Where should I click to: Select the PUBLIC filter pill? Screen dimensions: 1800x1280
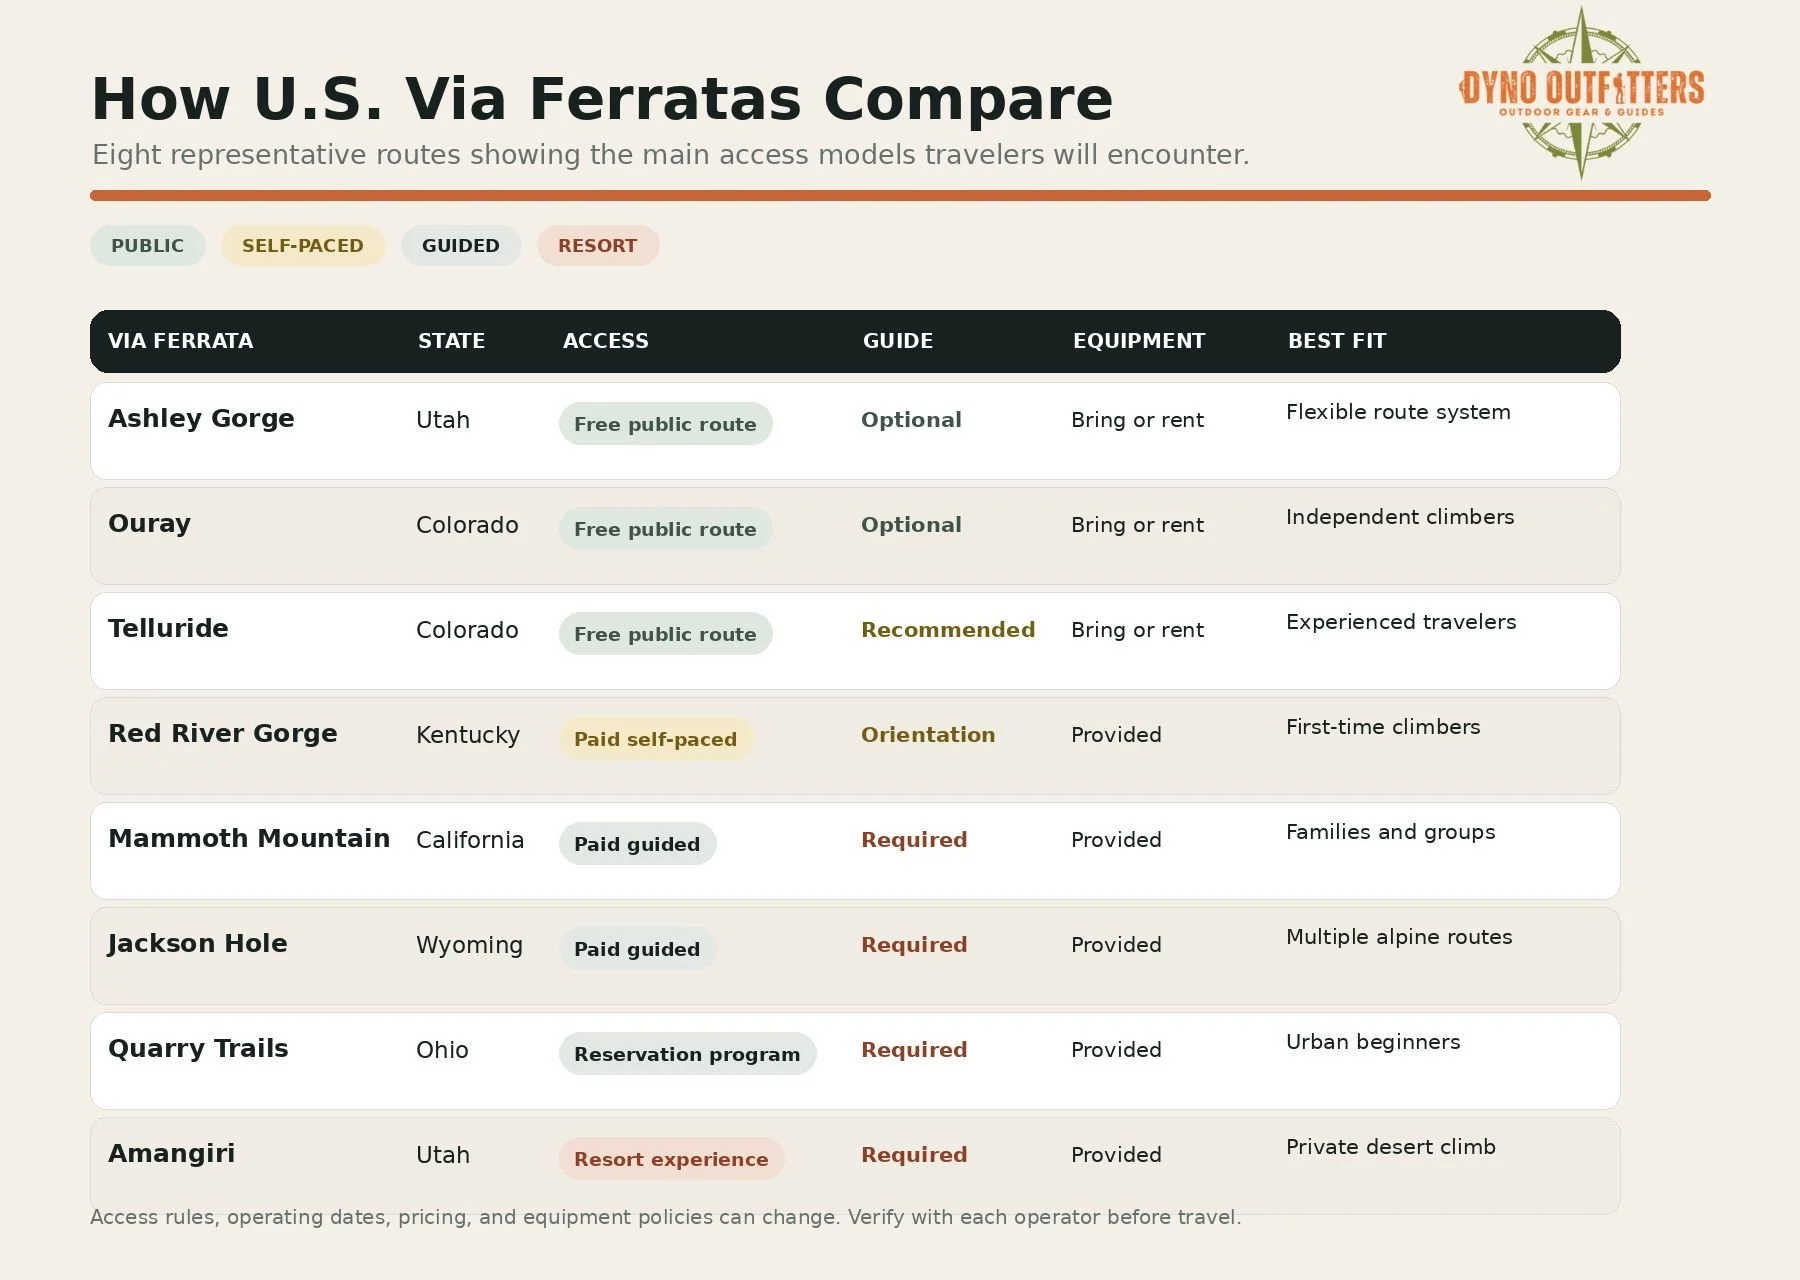click(148, 246)
